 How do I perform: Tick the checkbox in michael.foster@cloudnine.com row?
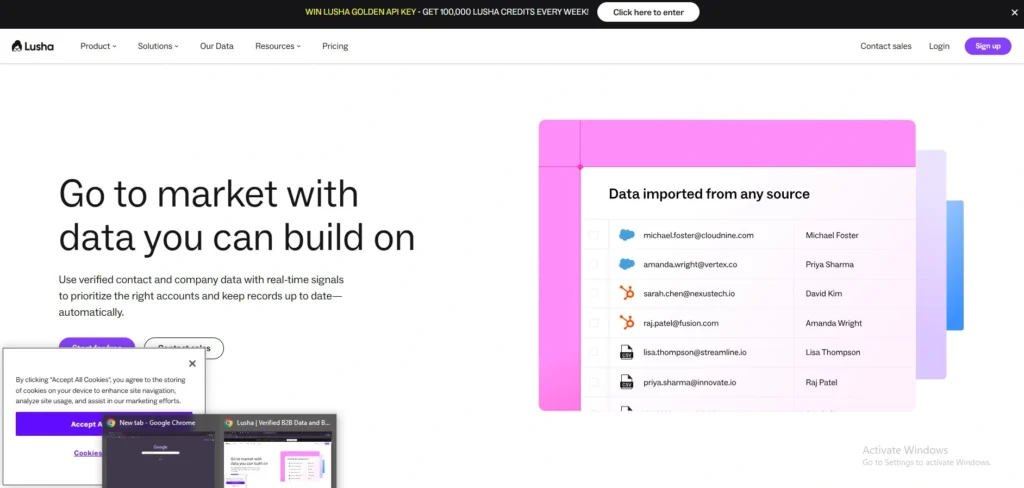(594, 235)
